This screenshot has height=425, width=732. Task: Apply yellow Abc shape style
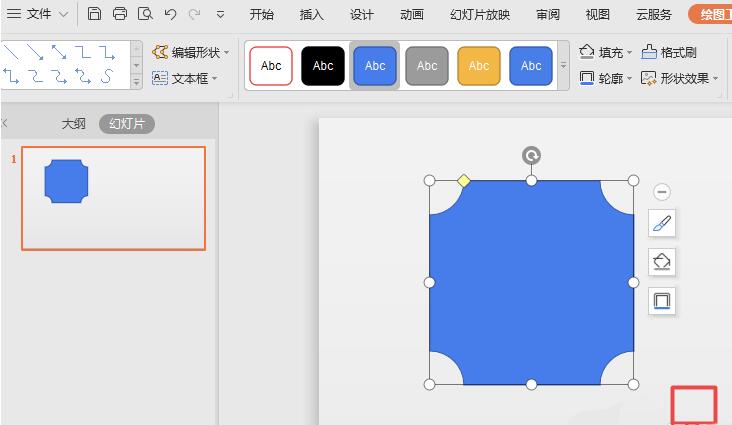[x=479, y=66]
